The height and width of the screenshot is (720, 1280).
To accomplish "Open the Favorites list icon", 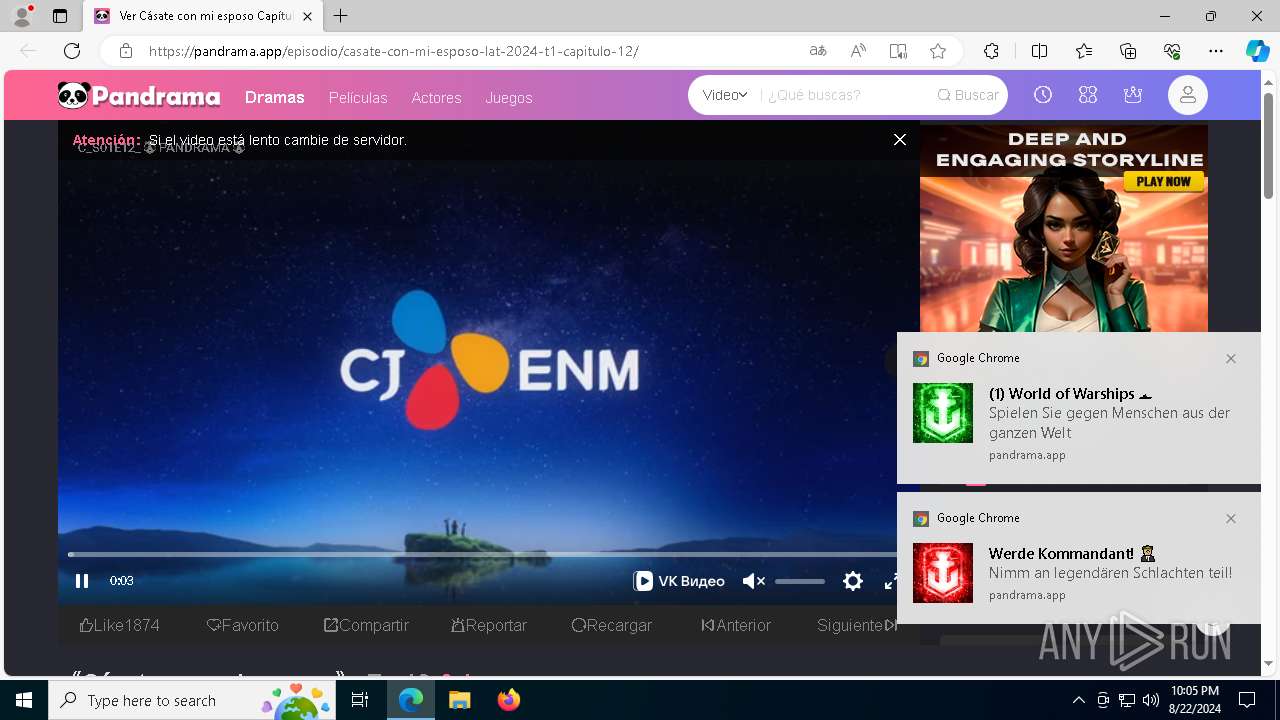I will (x=1084, y=51).
